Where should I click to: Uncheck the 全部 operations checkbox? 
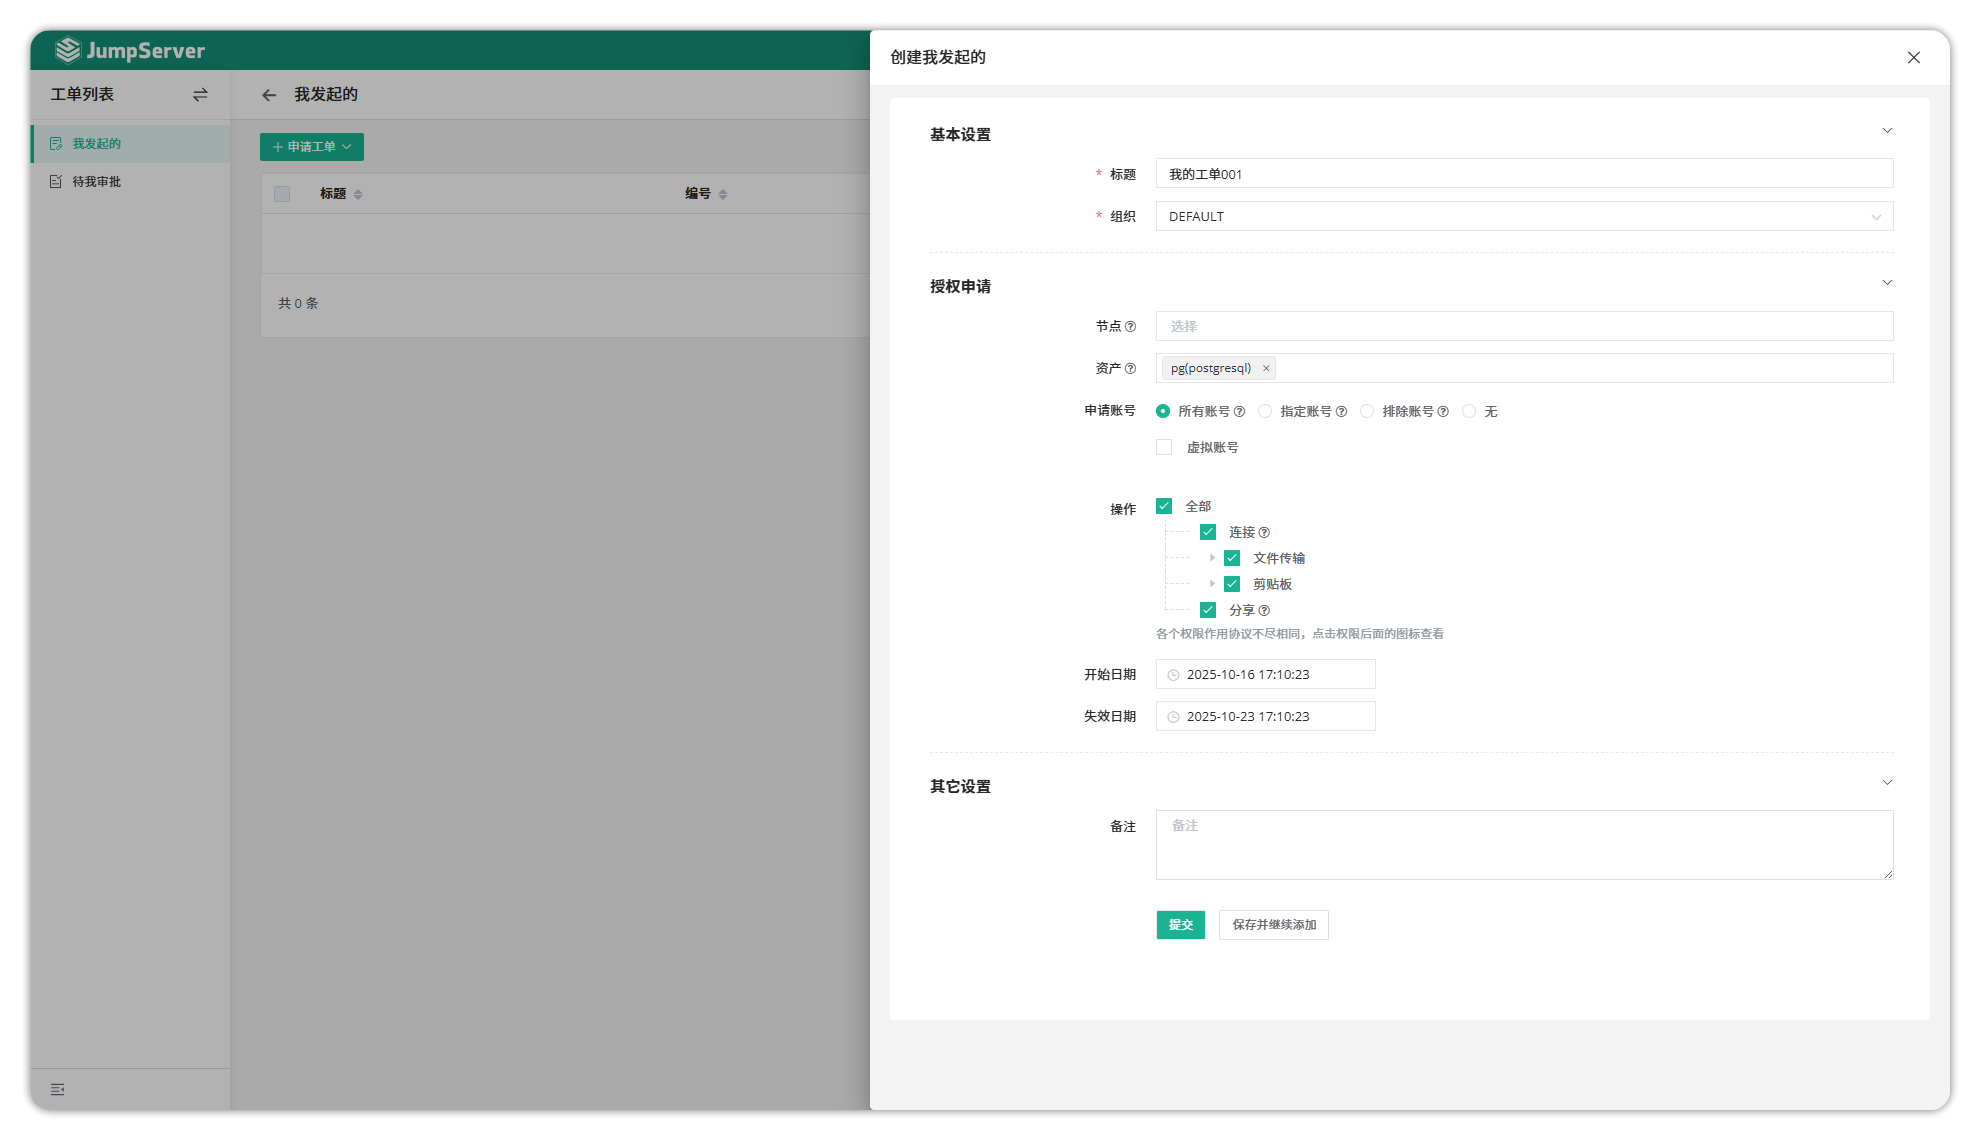[1164, 507]
